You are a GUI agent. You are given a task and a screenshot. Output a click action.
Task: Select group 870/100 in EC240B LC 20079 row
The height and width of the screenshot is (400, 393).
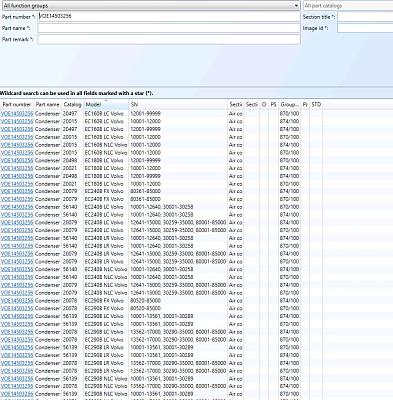click(289, 230)
